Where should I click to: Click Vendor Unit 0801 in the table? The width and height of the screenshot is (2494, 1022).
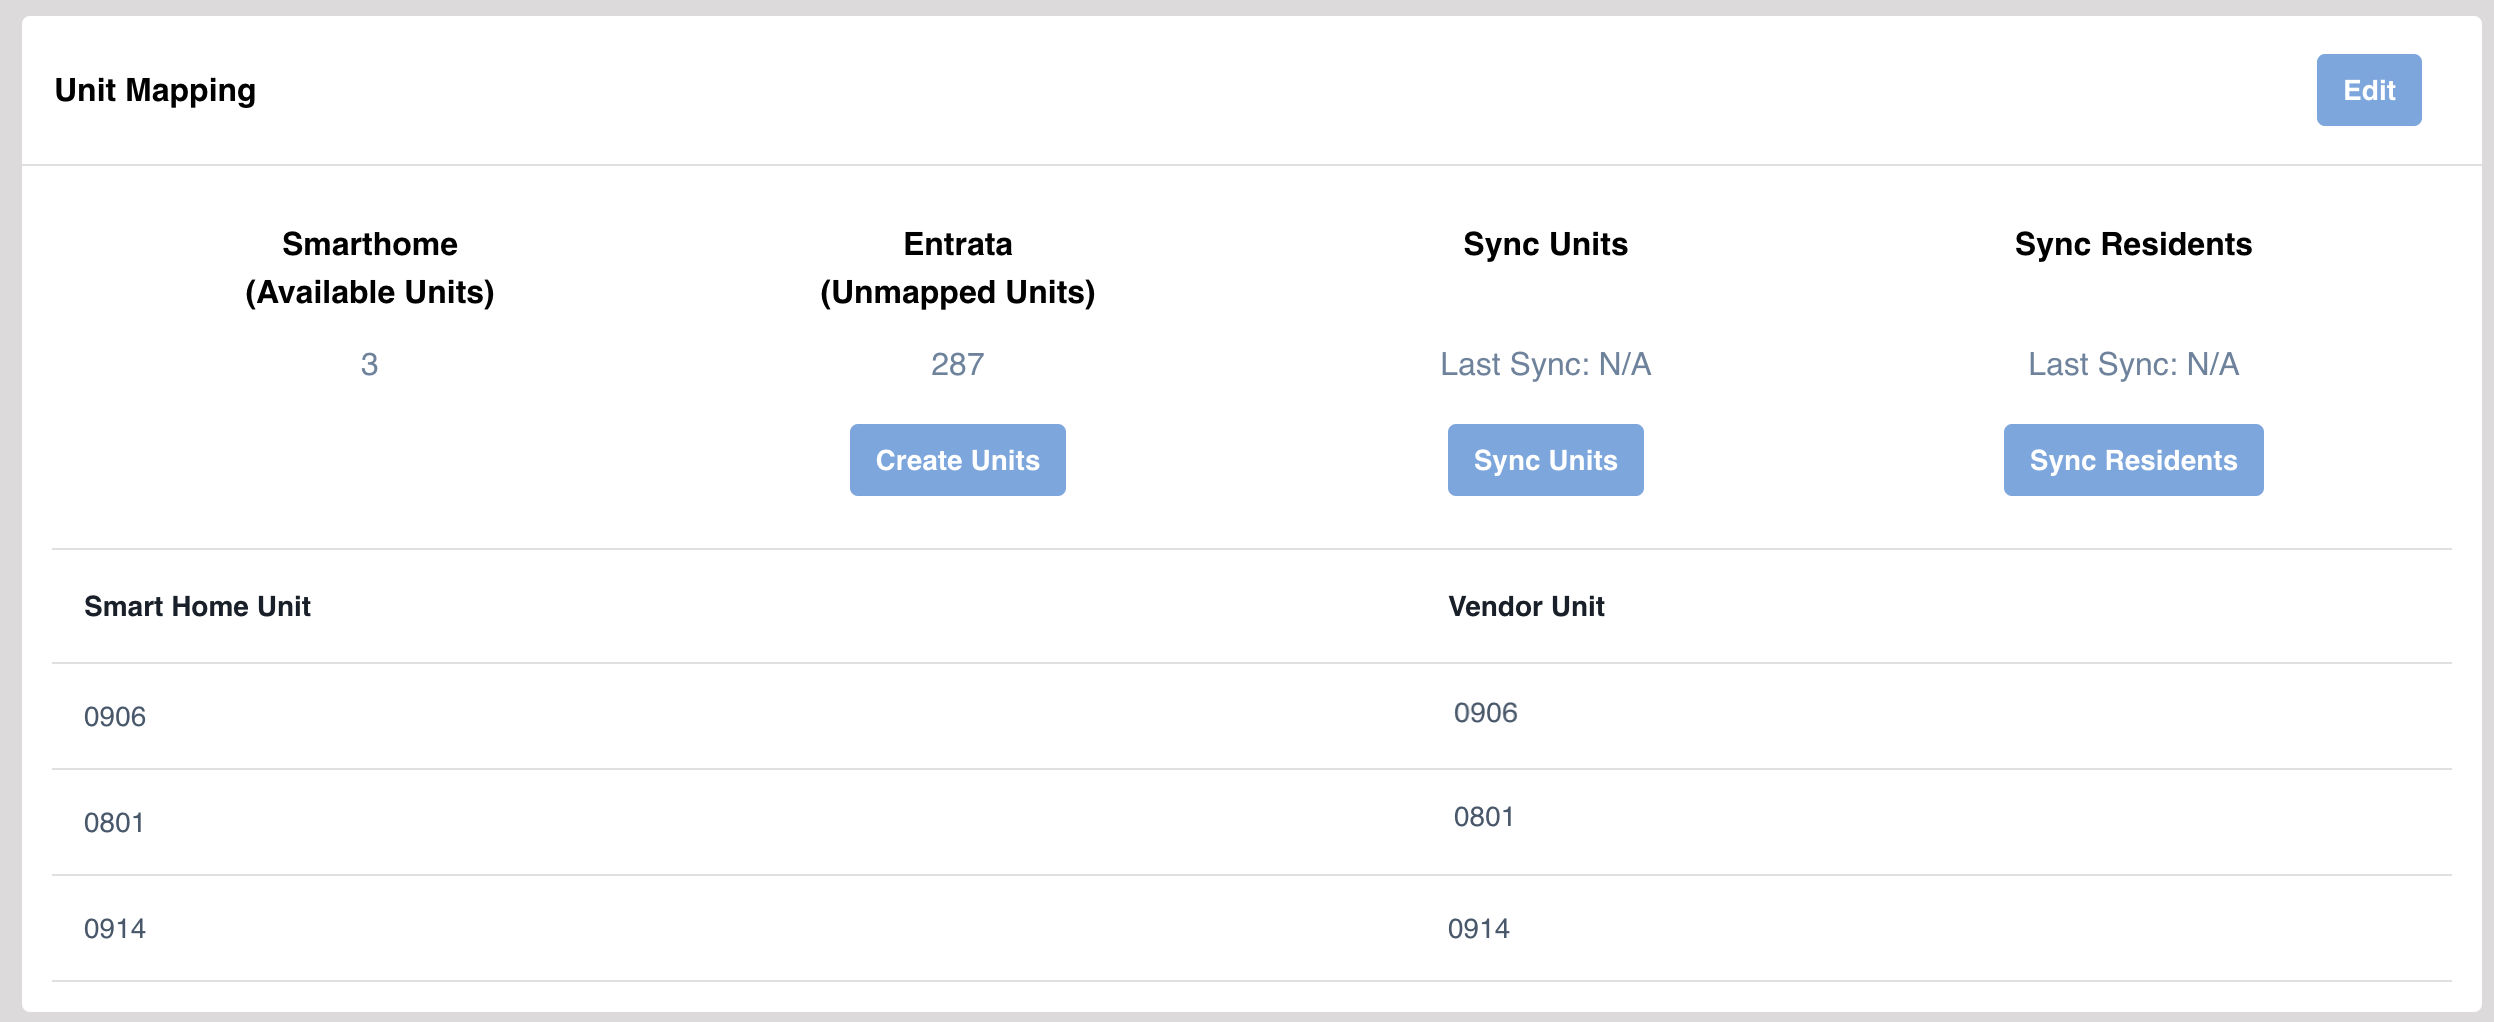[x=1483, y=816]
